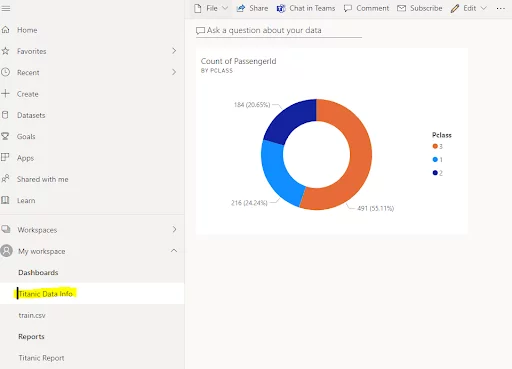The width and height of the screenshot is (512, 369).
Task: Open the Edit dropdown arrow
Action: coord(483,8)
